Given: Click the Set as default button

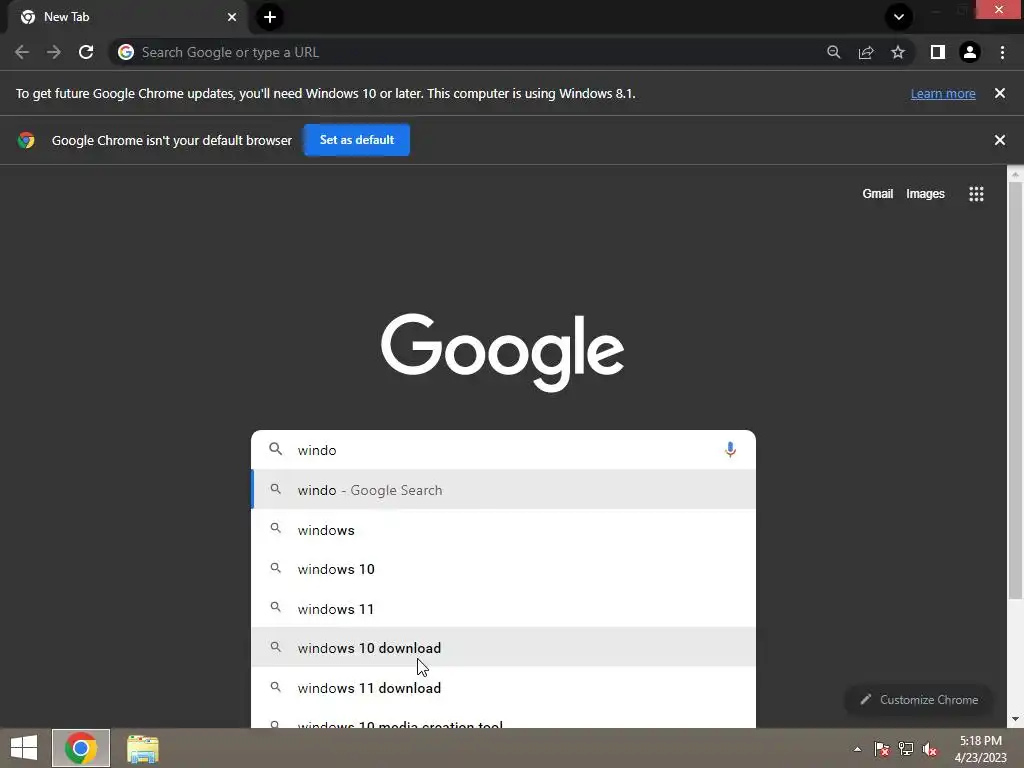Looking at the screenshot, I should (357, 140).
